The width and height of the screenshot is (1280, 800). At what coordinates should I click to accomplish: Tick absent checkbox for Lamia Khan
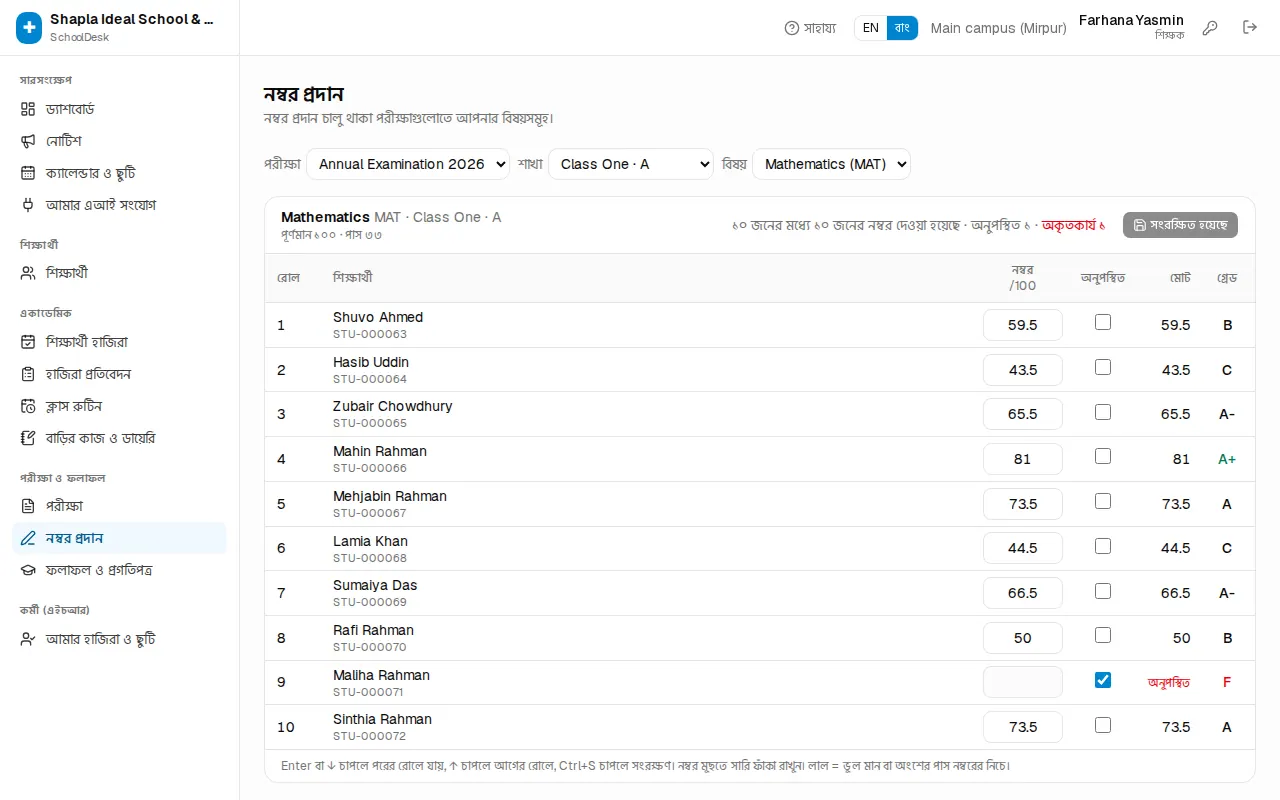pyautogui.click(x=1103, y=546)
